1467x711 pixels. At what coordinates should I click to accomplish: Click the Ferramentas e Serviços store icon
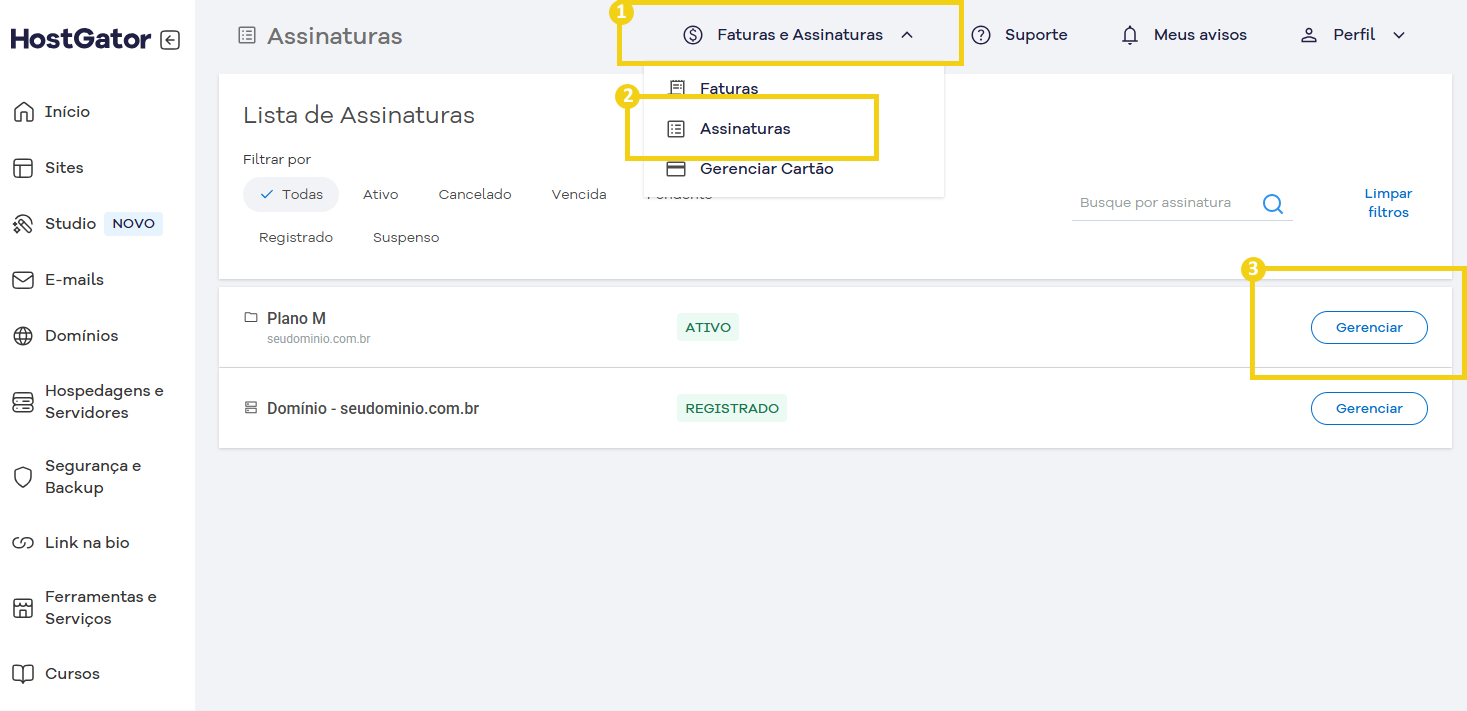coord(23,608)
